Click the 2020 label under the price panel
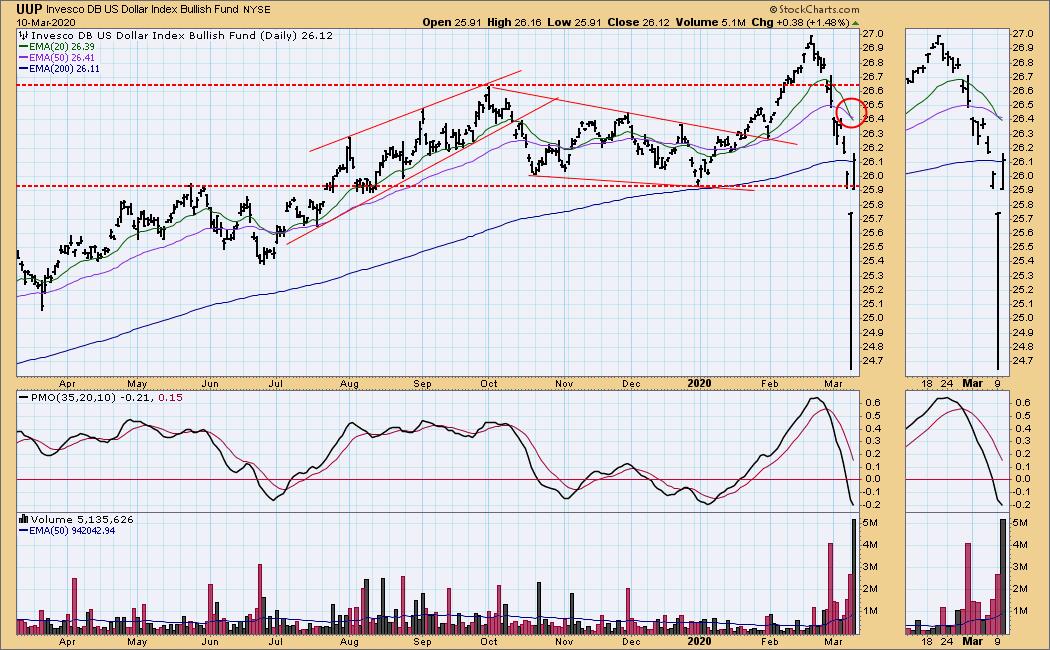This screenshot has width=1050, height=650. pos(699,384)
